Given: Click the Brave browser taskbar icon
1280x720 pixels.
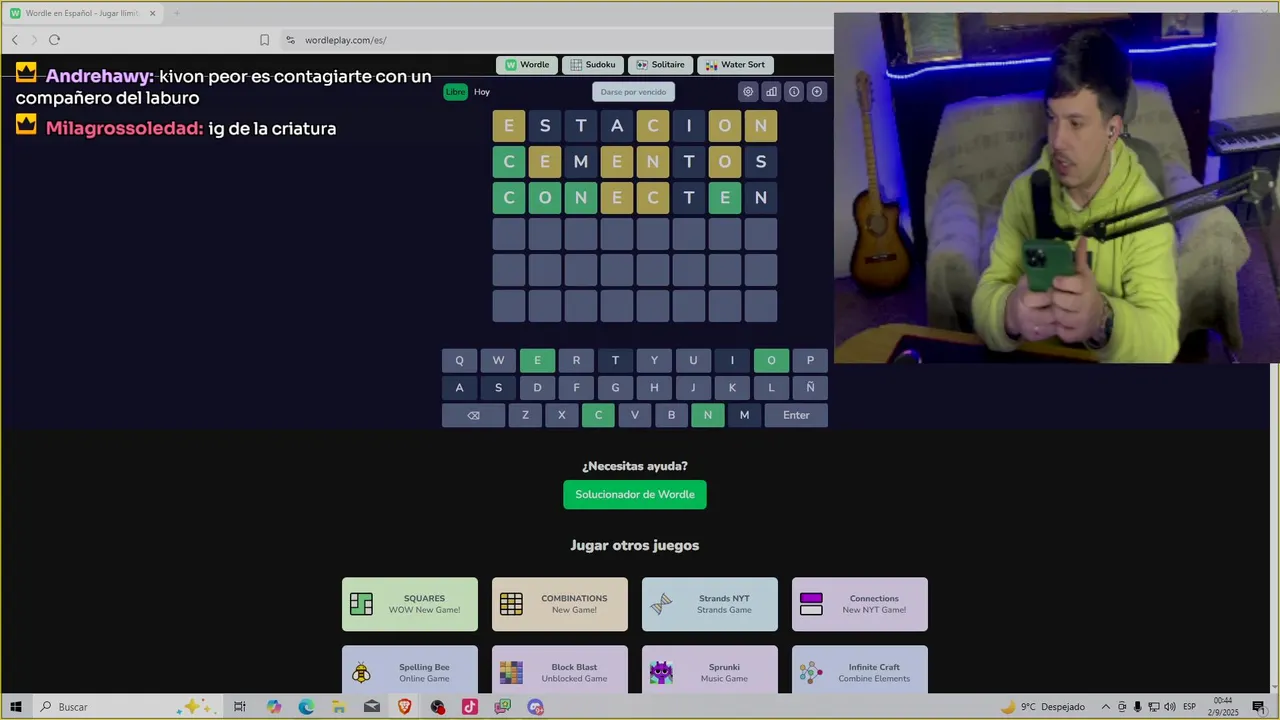Looking at the screenshot, I should pos(405,707).
